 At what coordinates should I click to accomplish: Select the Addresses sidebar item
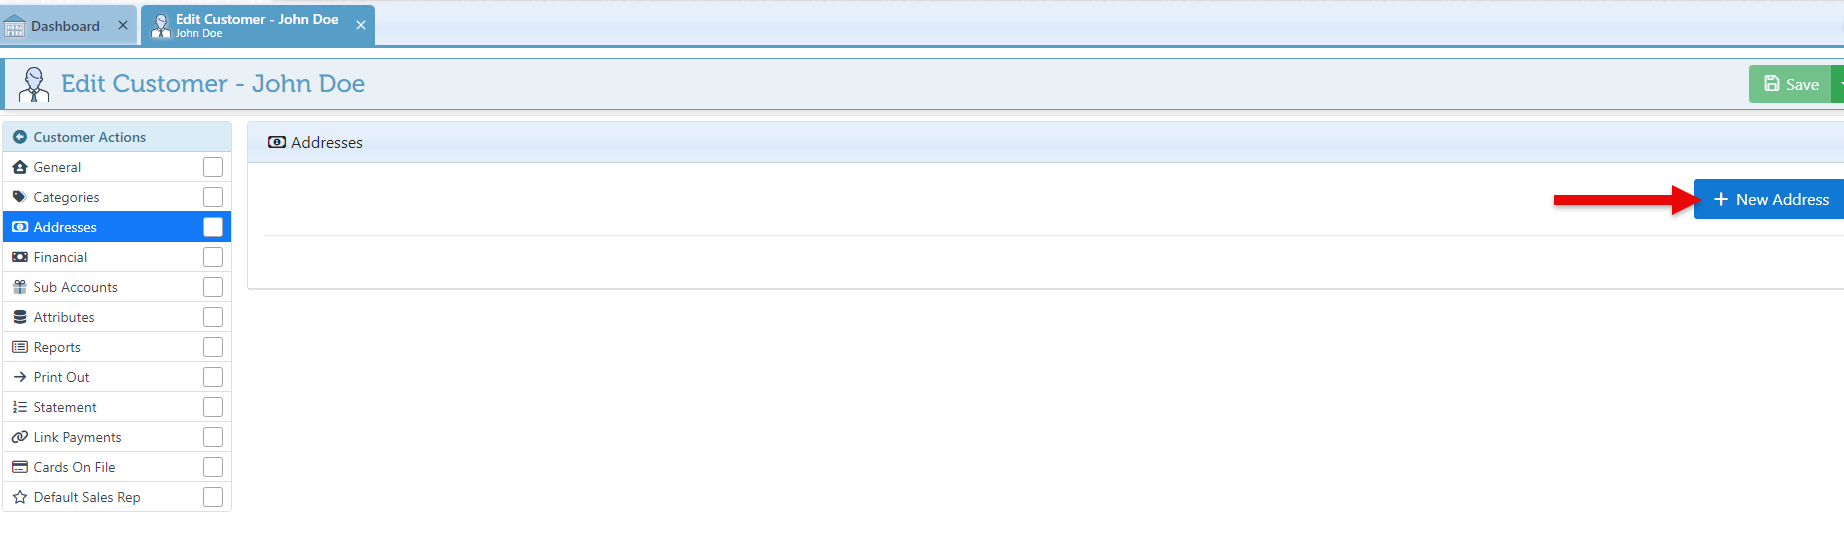click(x=66, y=227)
